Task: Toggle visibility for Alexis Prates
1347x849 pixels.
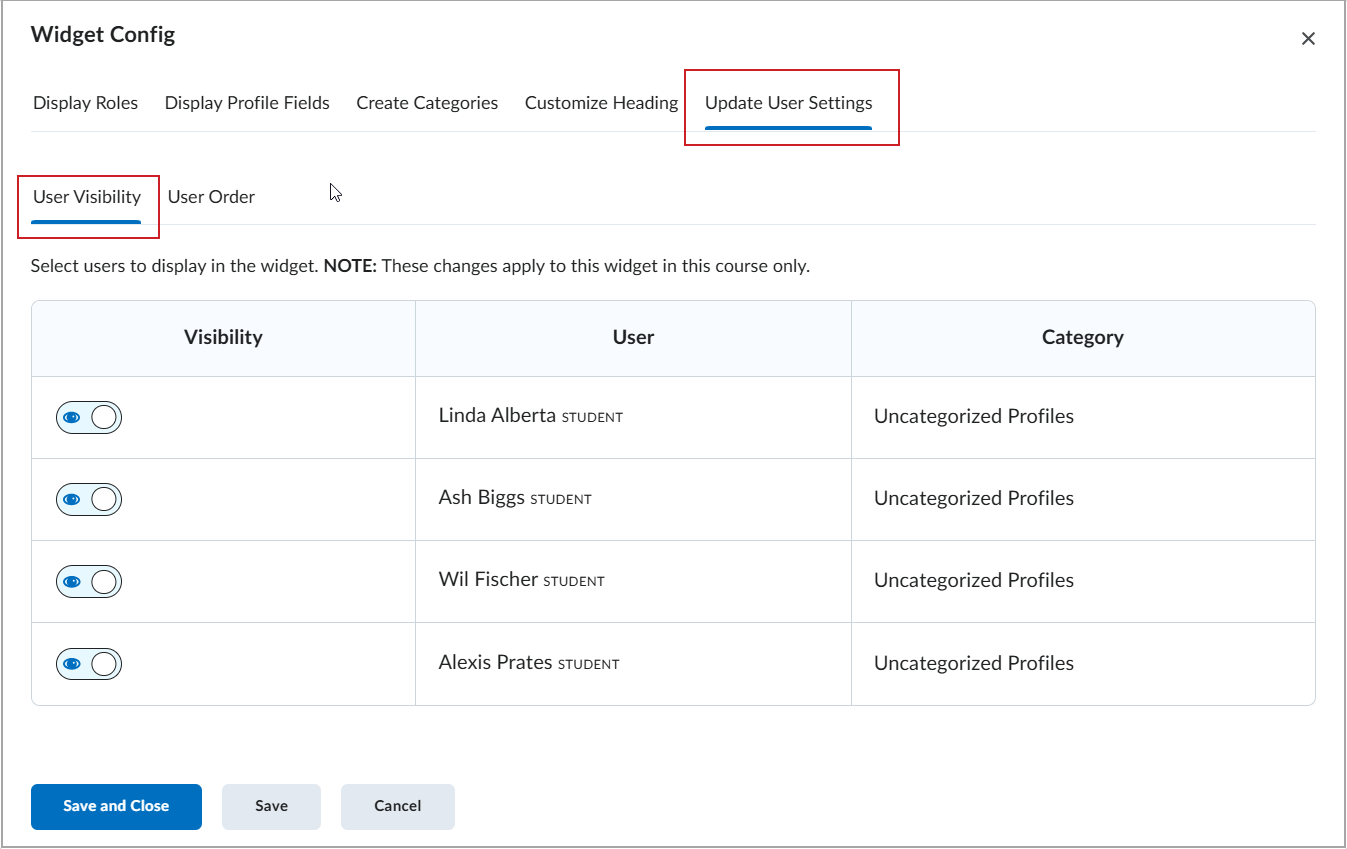Action: pos(89,663)
